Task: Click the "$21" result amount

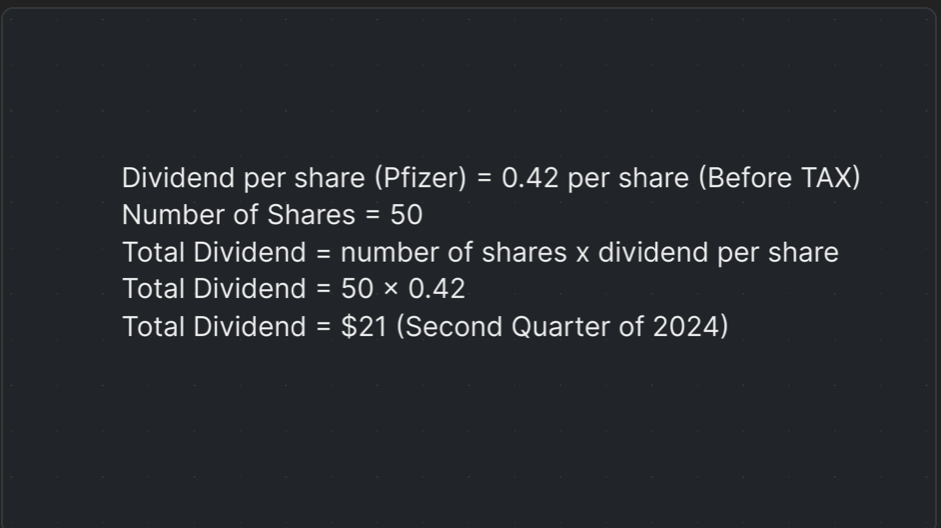Action: point(364,326)
